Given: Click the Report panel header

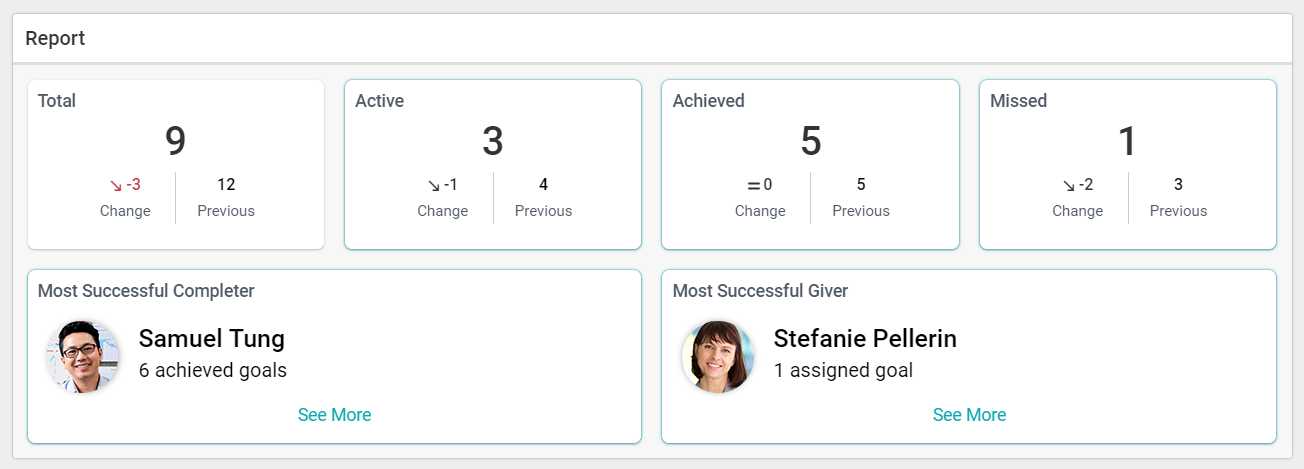Looking at the screenshot, I should point(55,39).
